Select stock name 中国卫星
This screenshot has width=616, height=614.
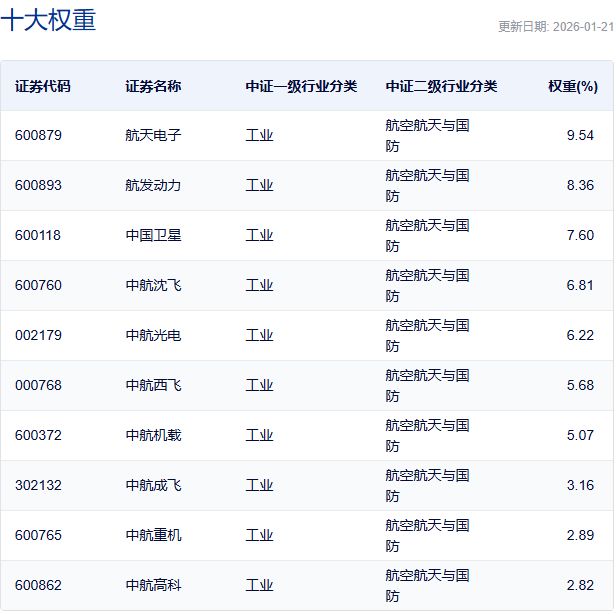point(153,235)
